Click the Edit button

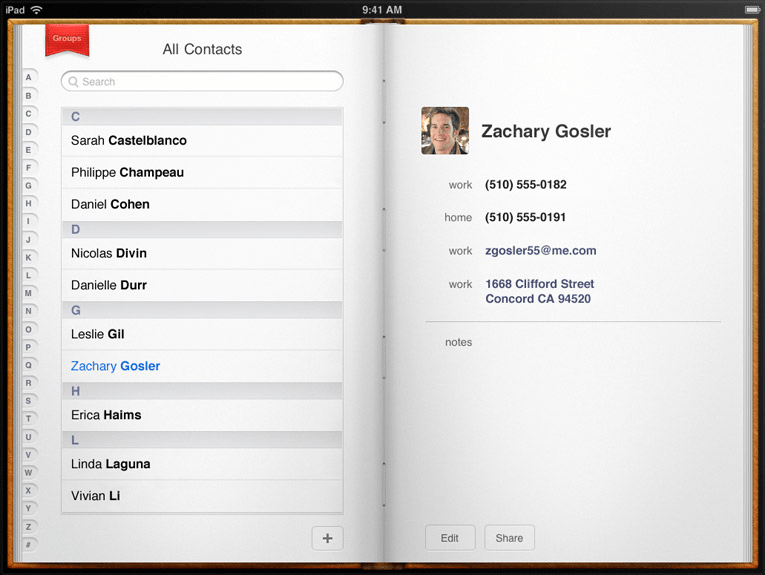(x=450, y=538)
